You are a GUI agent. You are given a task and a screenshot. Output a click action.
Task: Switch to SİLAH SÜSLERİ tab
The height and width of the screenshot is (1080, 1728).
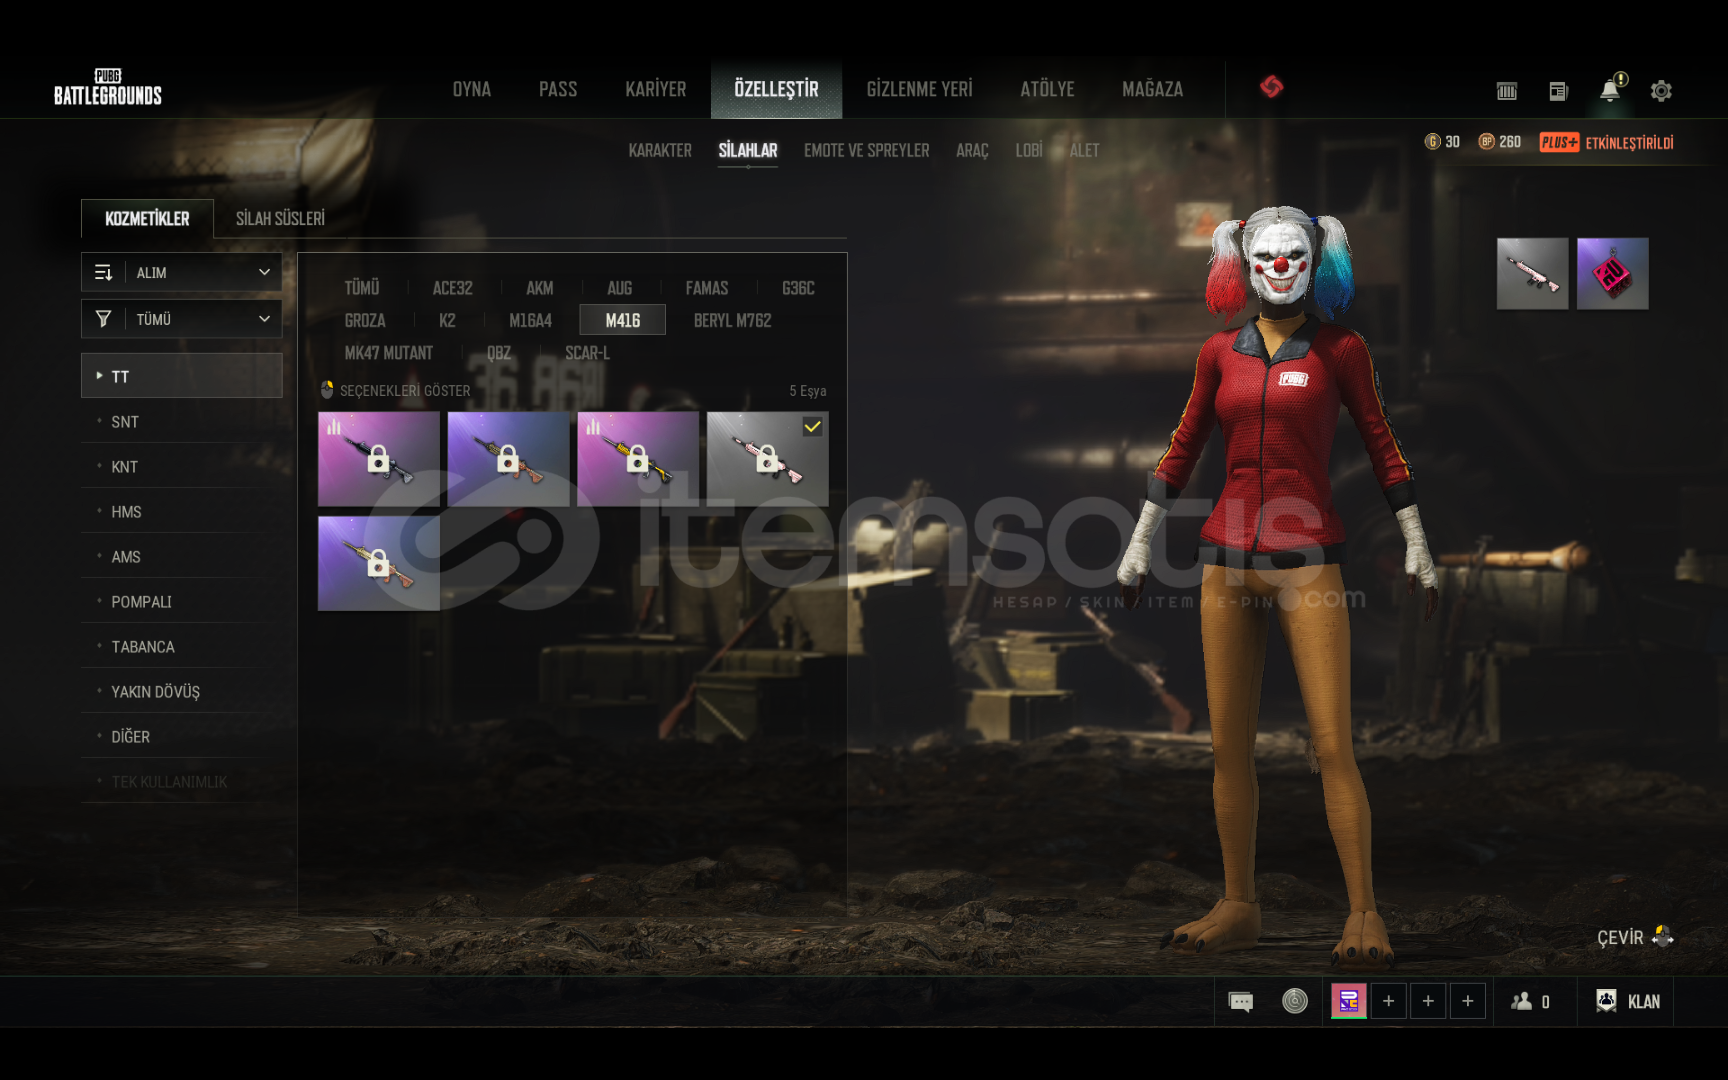point(280,218)
